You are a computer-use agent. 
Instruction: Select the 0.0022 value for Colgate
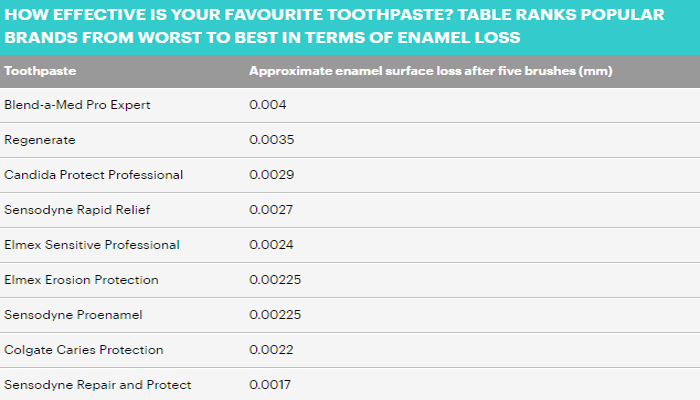[270, 350]
